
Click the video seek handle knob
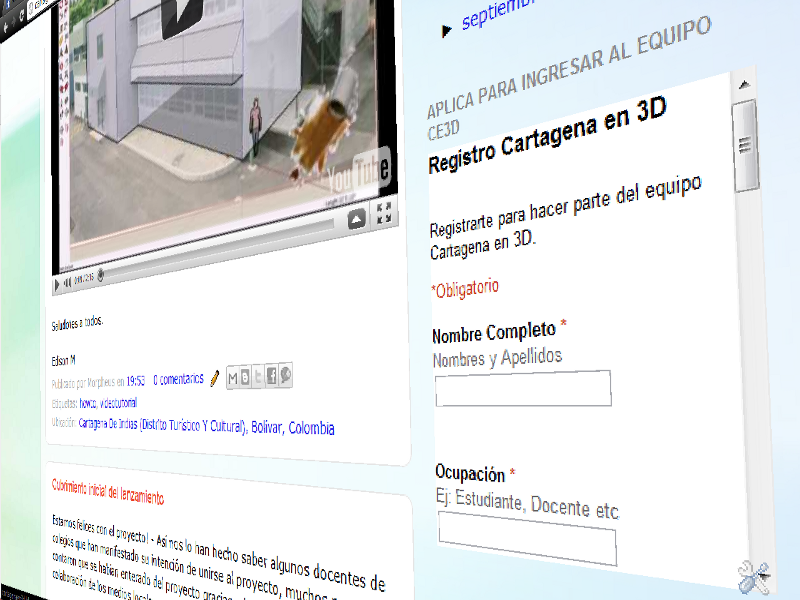[x=101, y=275]
